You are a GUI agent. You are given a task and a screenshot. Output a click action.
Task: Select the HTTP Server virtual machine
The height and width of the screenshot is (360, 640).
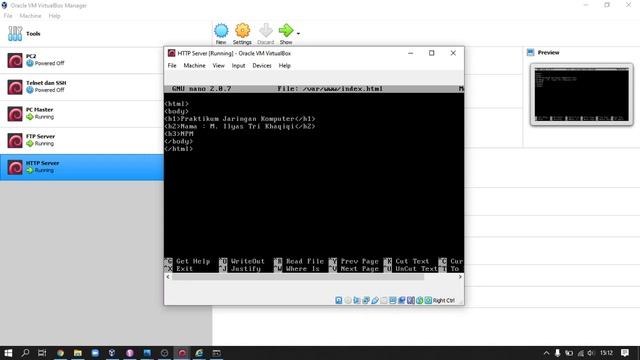pos(82,167)
